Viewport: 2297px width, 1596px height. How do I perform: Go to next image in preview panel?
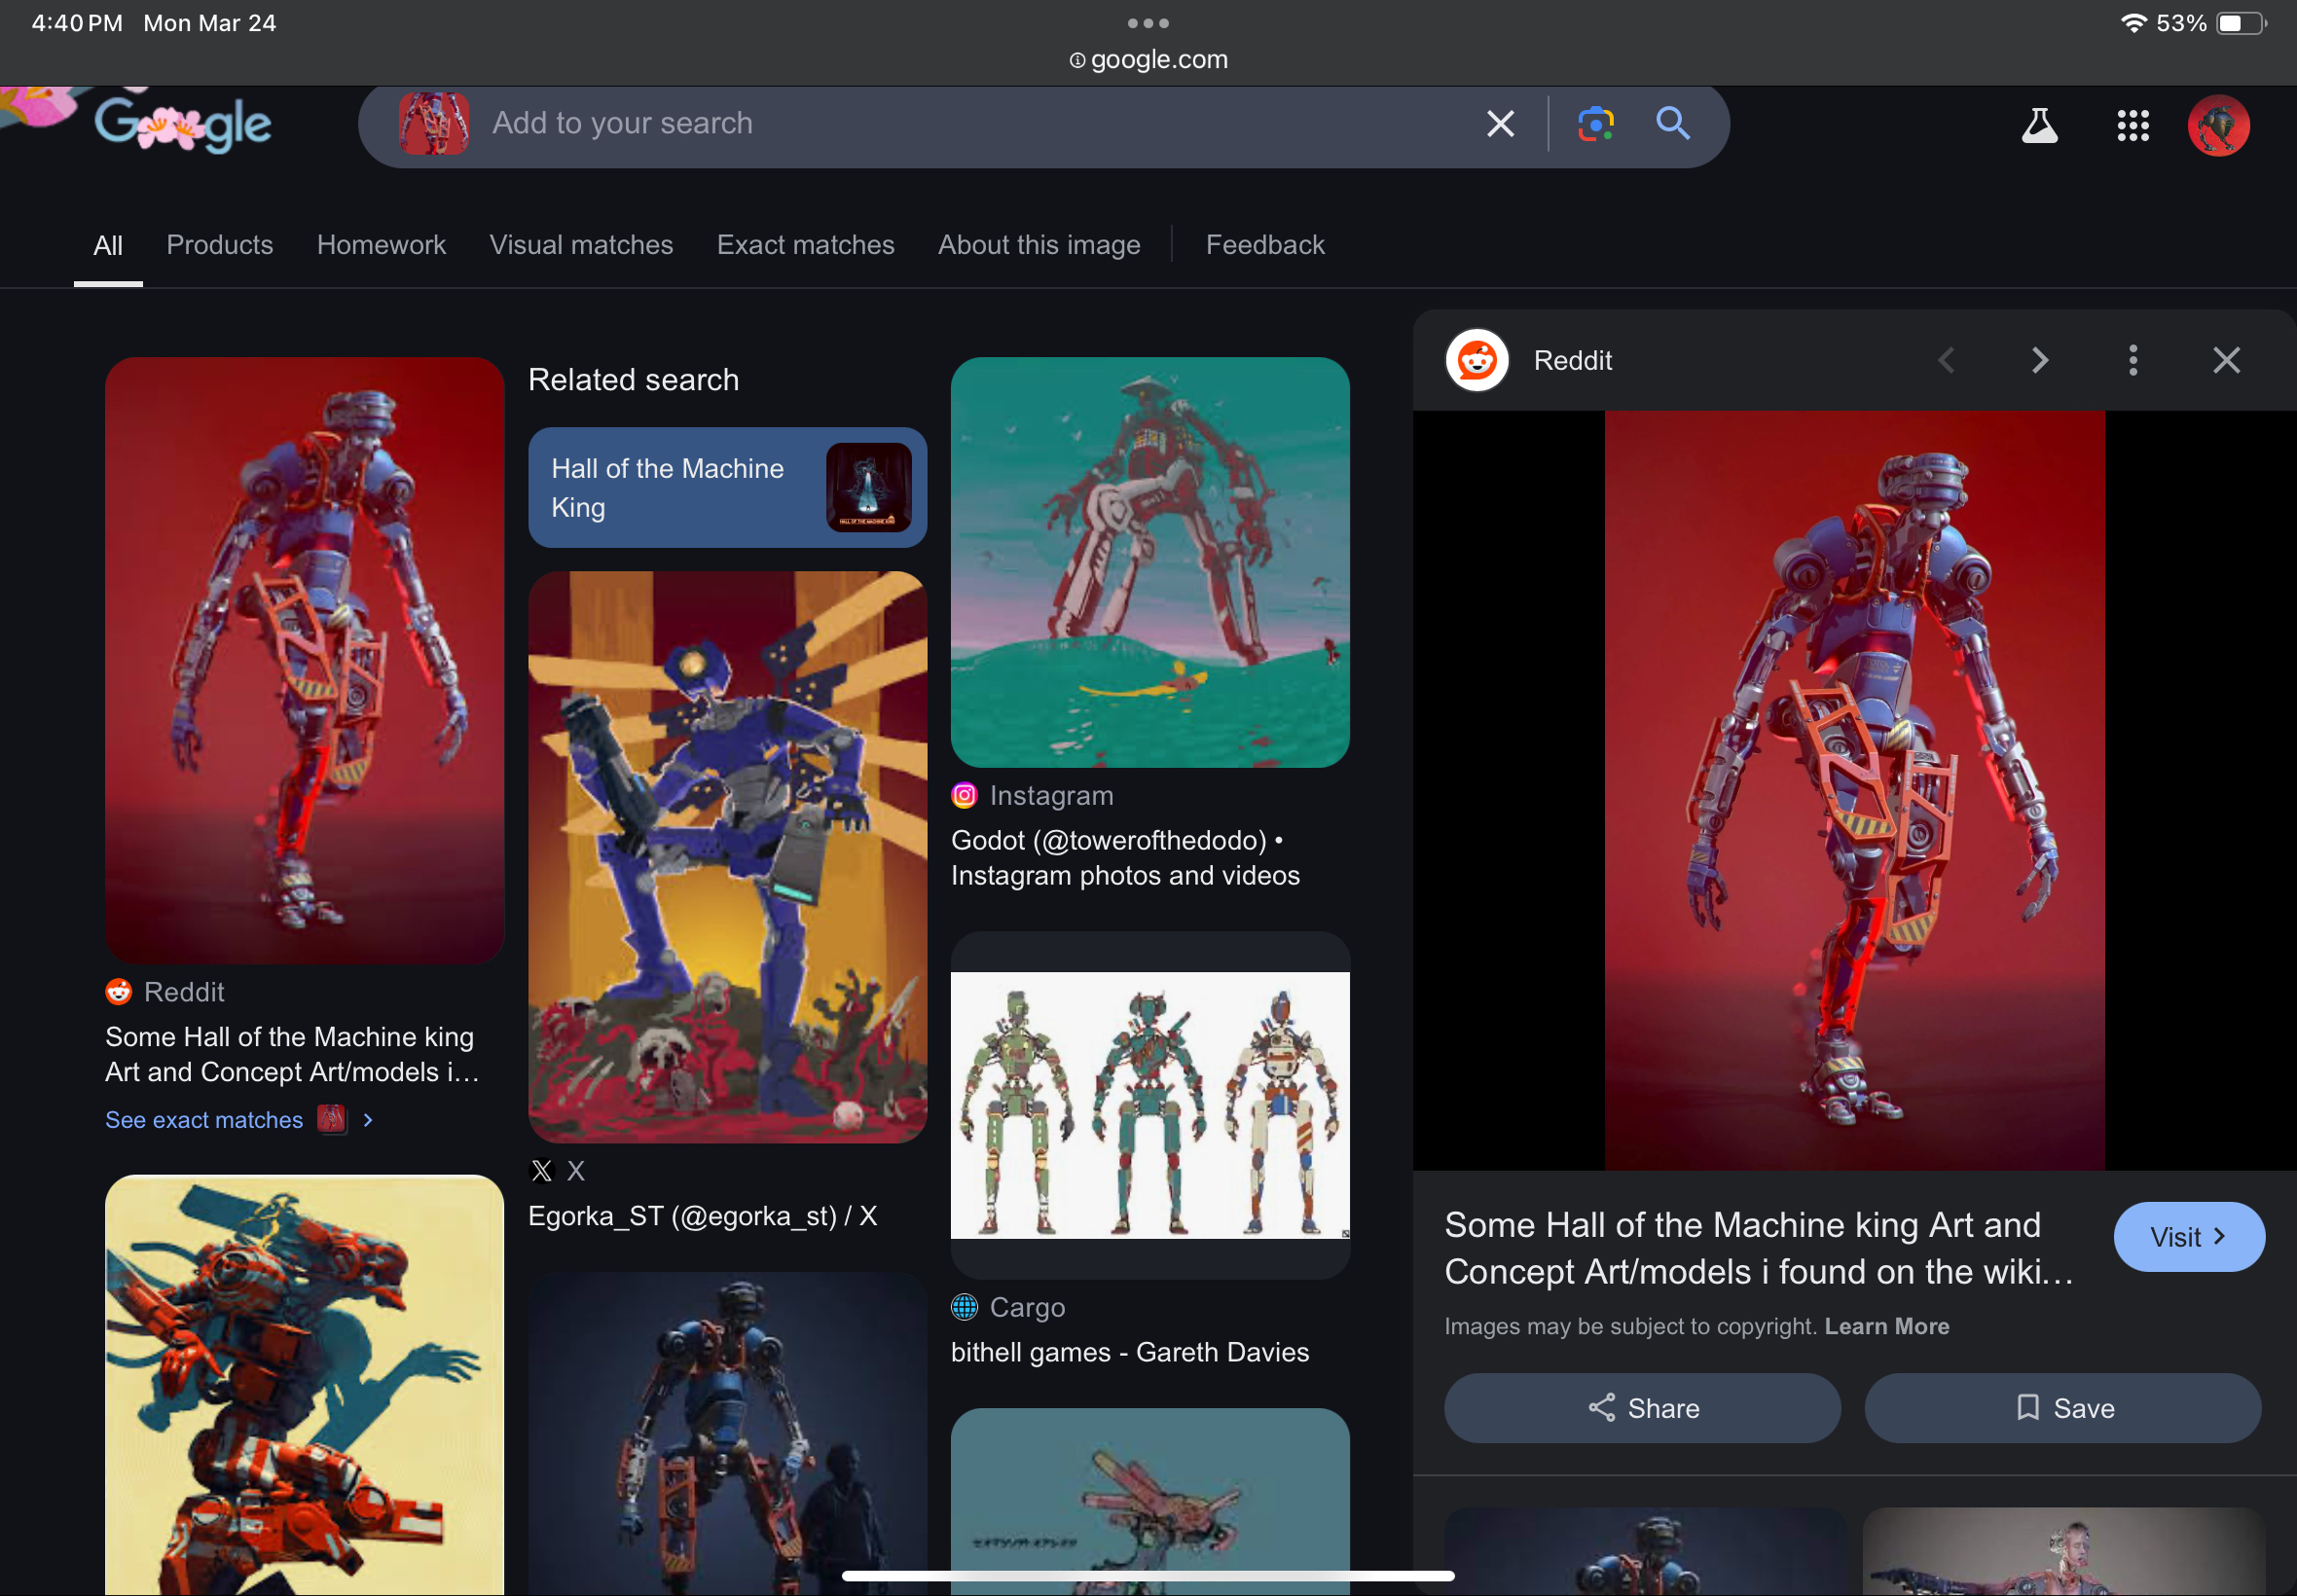pyautogui.click(x=2039, y=360)
